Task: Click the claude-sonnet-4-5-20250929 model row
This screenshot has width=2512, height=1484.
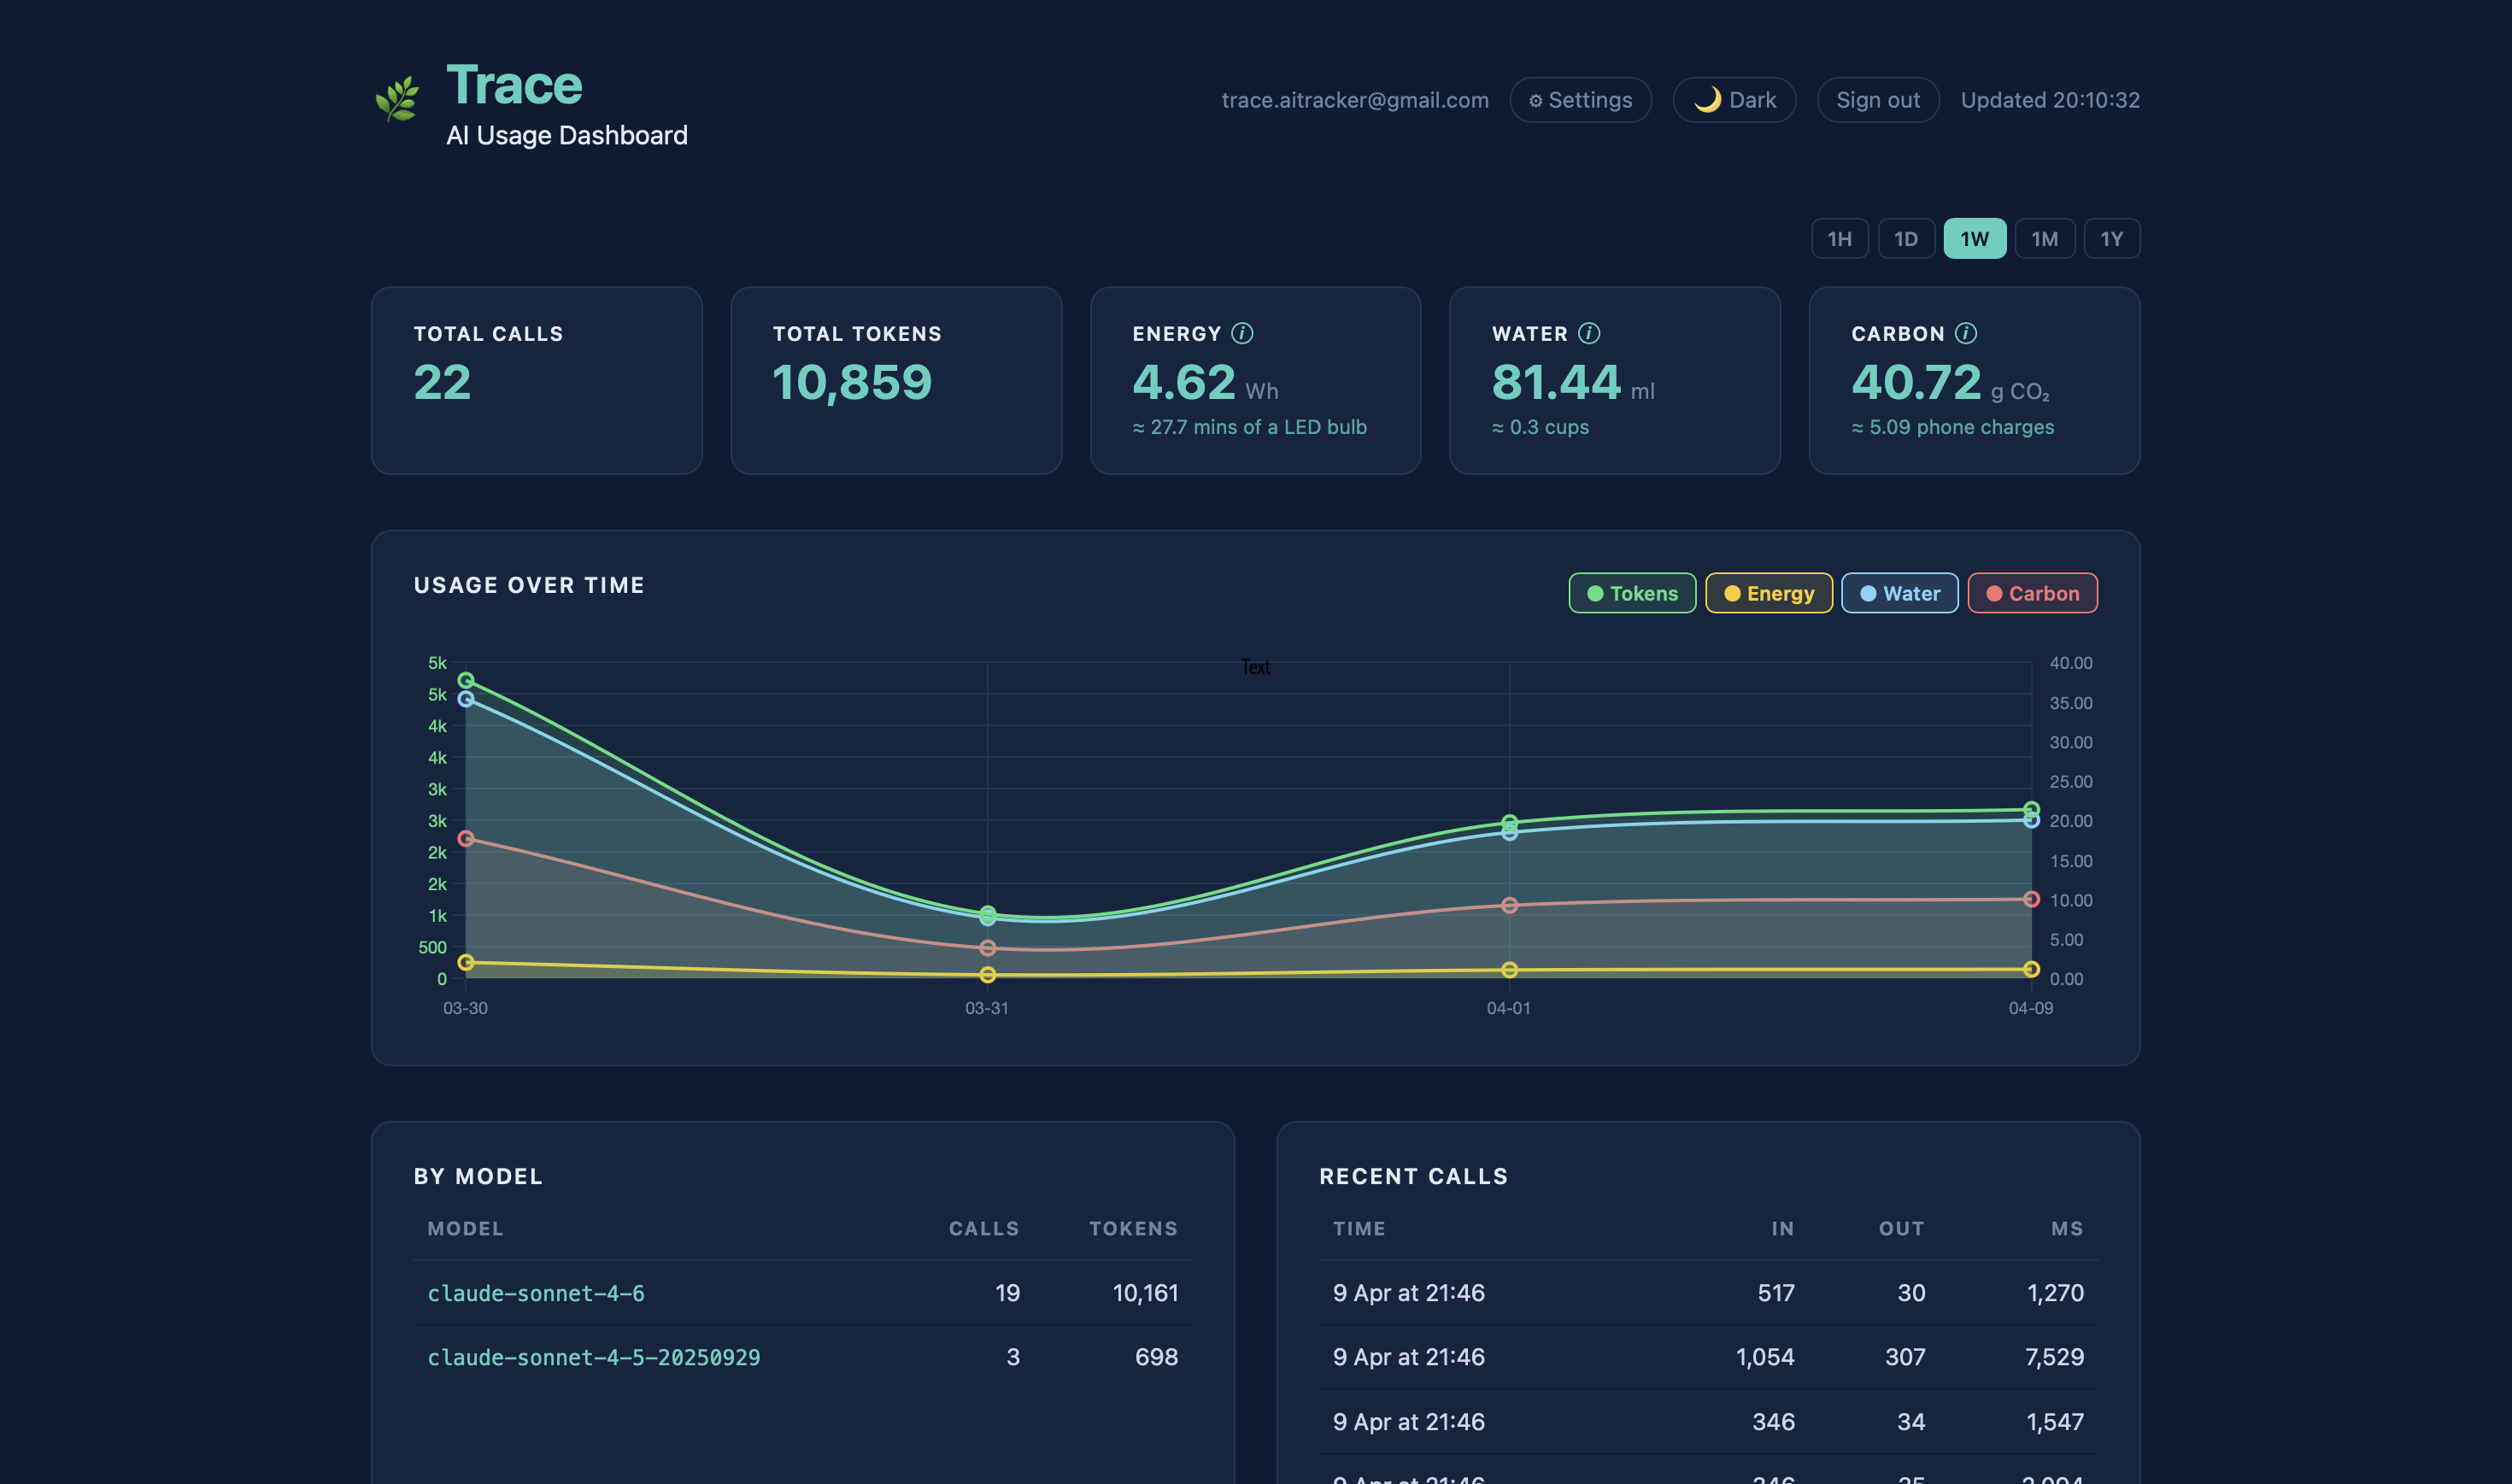Action: 803,1357
